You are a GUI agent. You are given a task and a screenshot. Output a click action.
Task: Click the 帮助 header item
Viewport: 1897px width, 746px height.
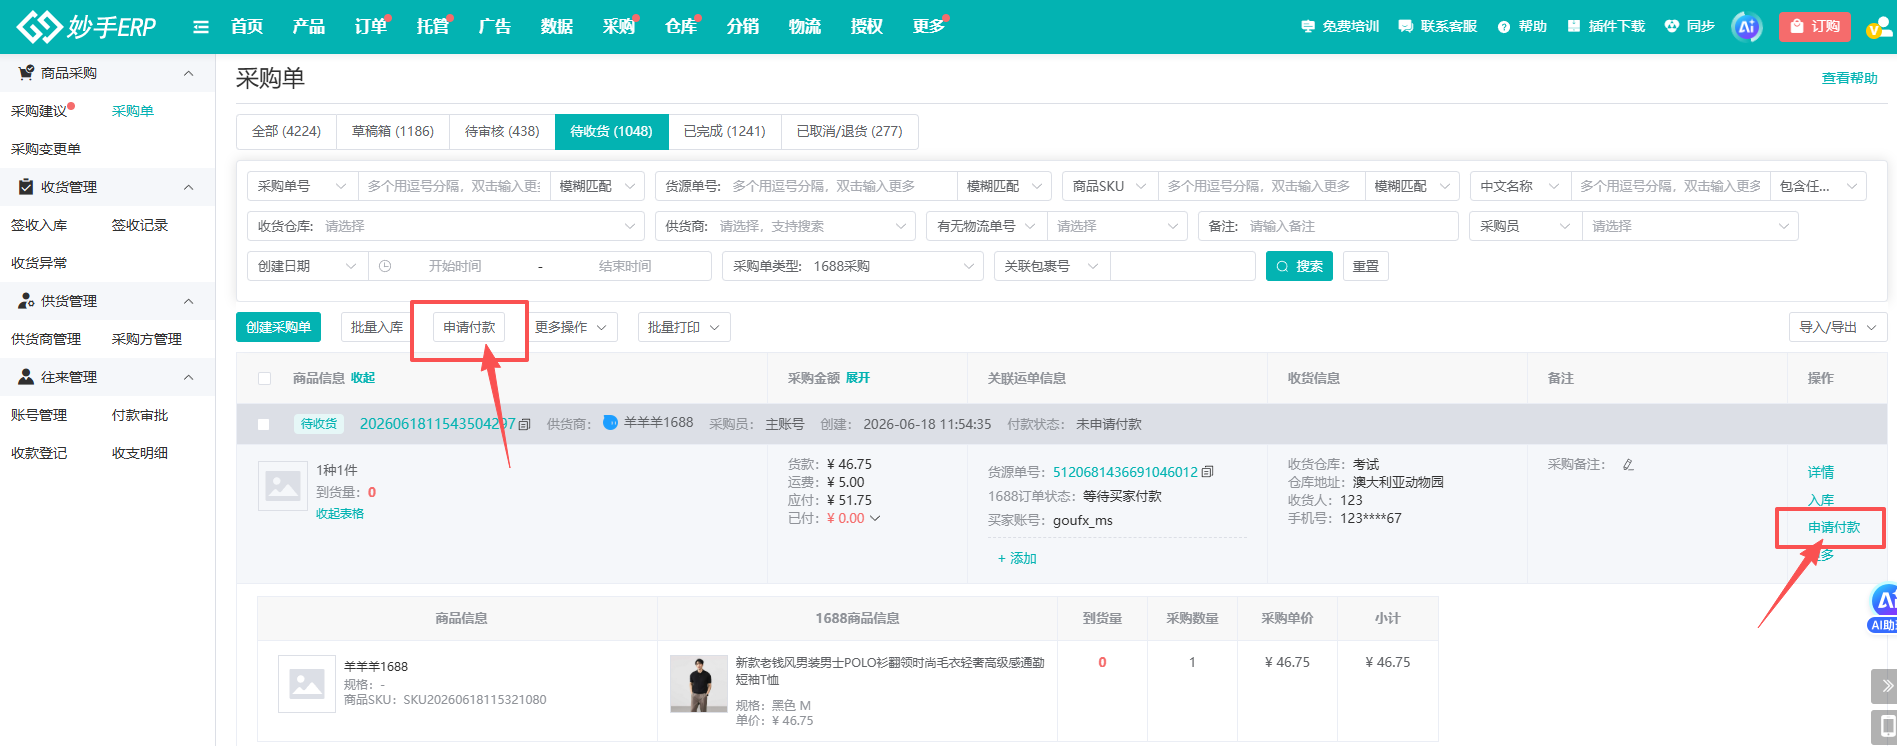point(1522,26)
